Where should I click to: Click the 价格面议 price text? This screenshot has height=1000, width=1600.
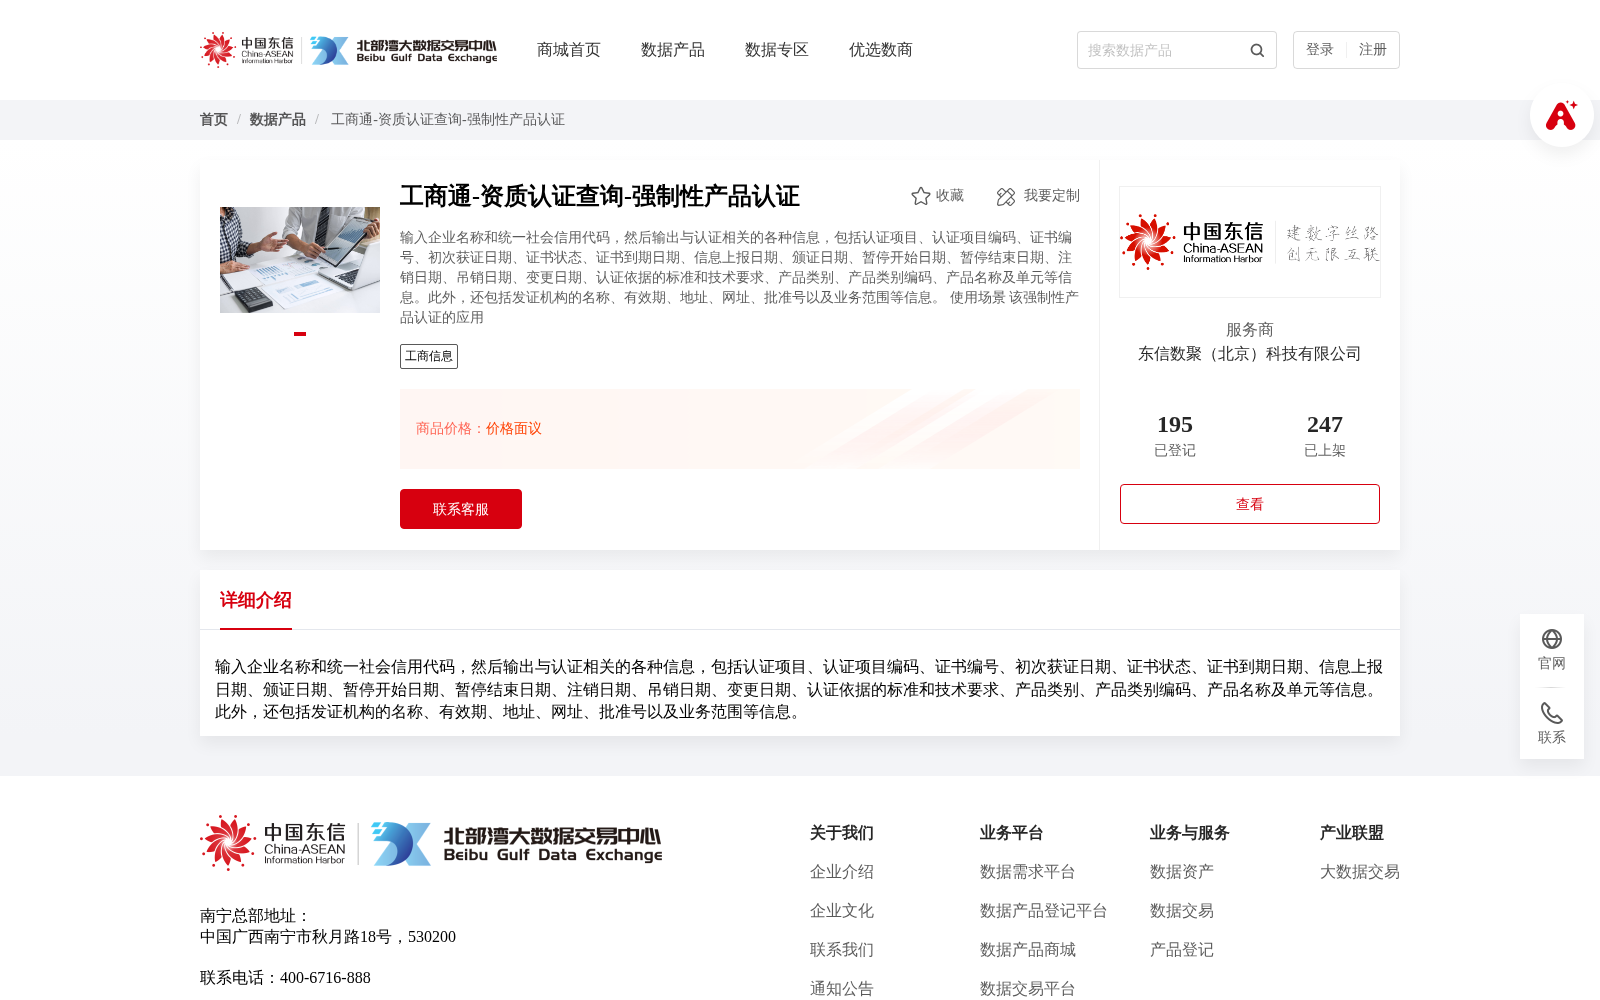coord(514,429)
